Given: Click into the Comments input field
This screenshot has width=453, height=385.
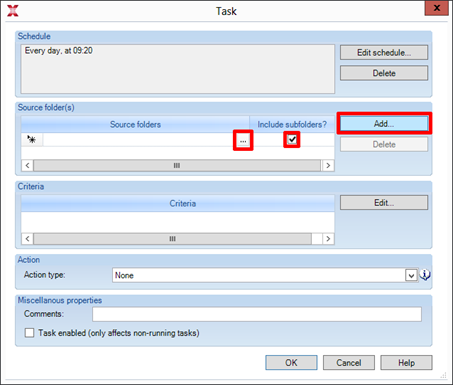Looking at the screenshot, I should click(x=257, y=314).
